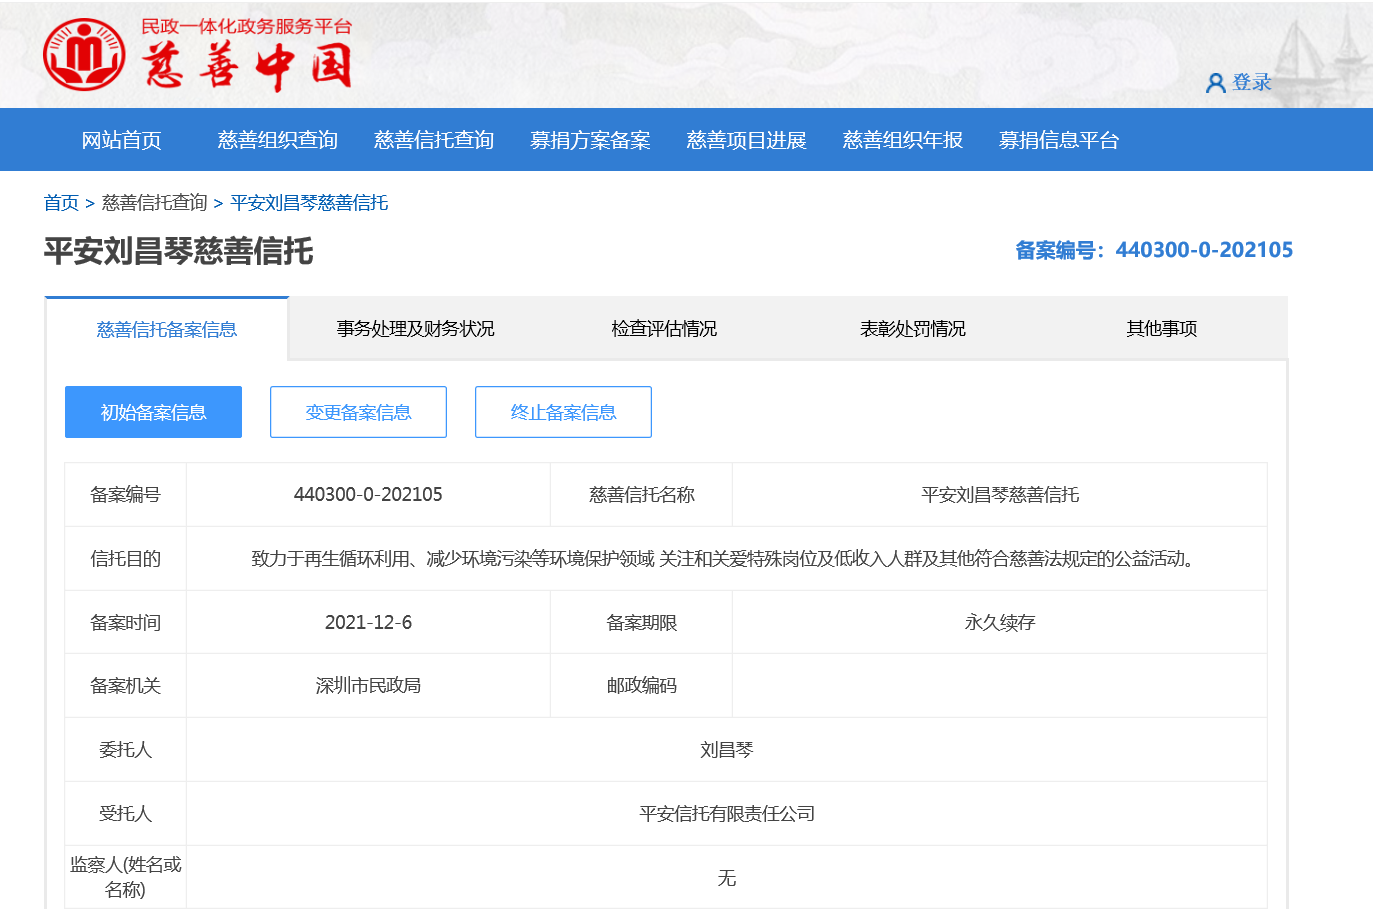1373x909 pixels.
Task: Click the 永久续存 cell
Action: coord(1000,622)
